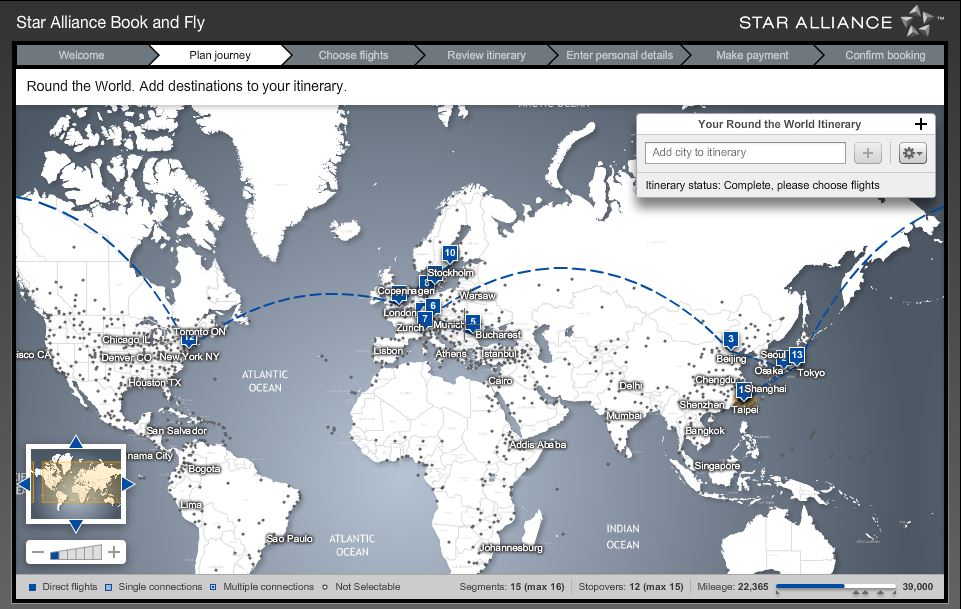Select stopover marker 10 at Stockholm
961x609 pixels.
pos(450,254)
